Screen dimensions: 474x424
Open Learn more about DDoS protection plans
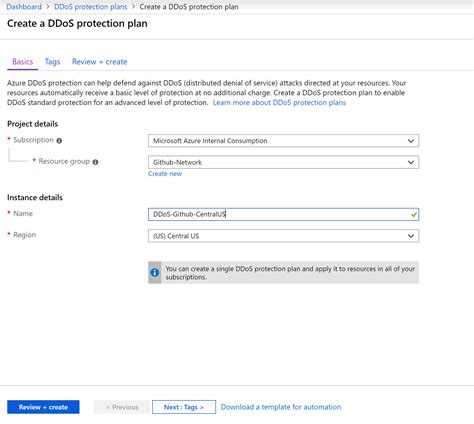(x=279, y=102)
